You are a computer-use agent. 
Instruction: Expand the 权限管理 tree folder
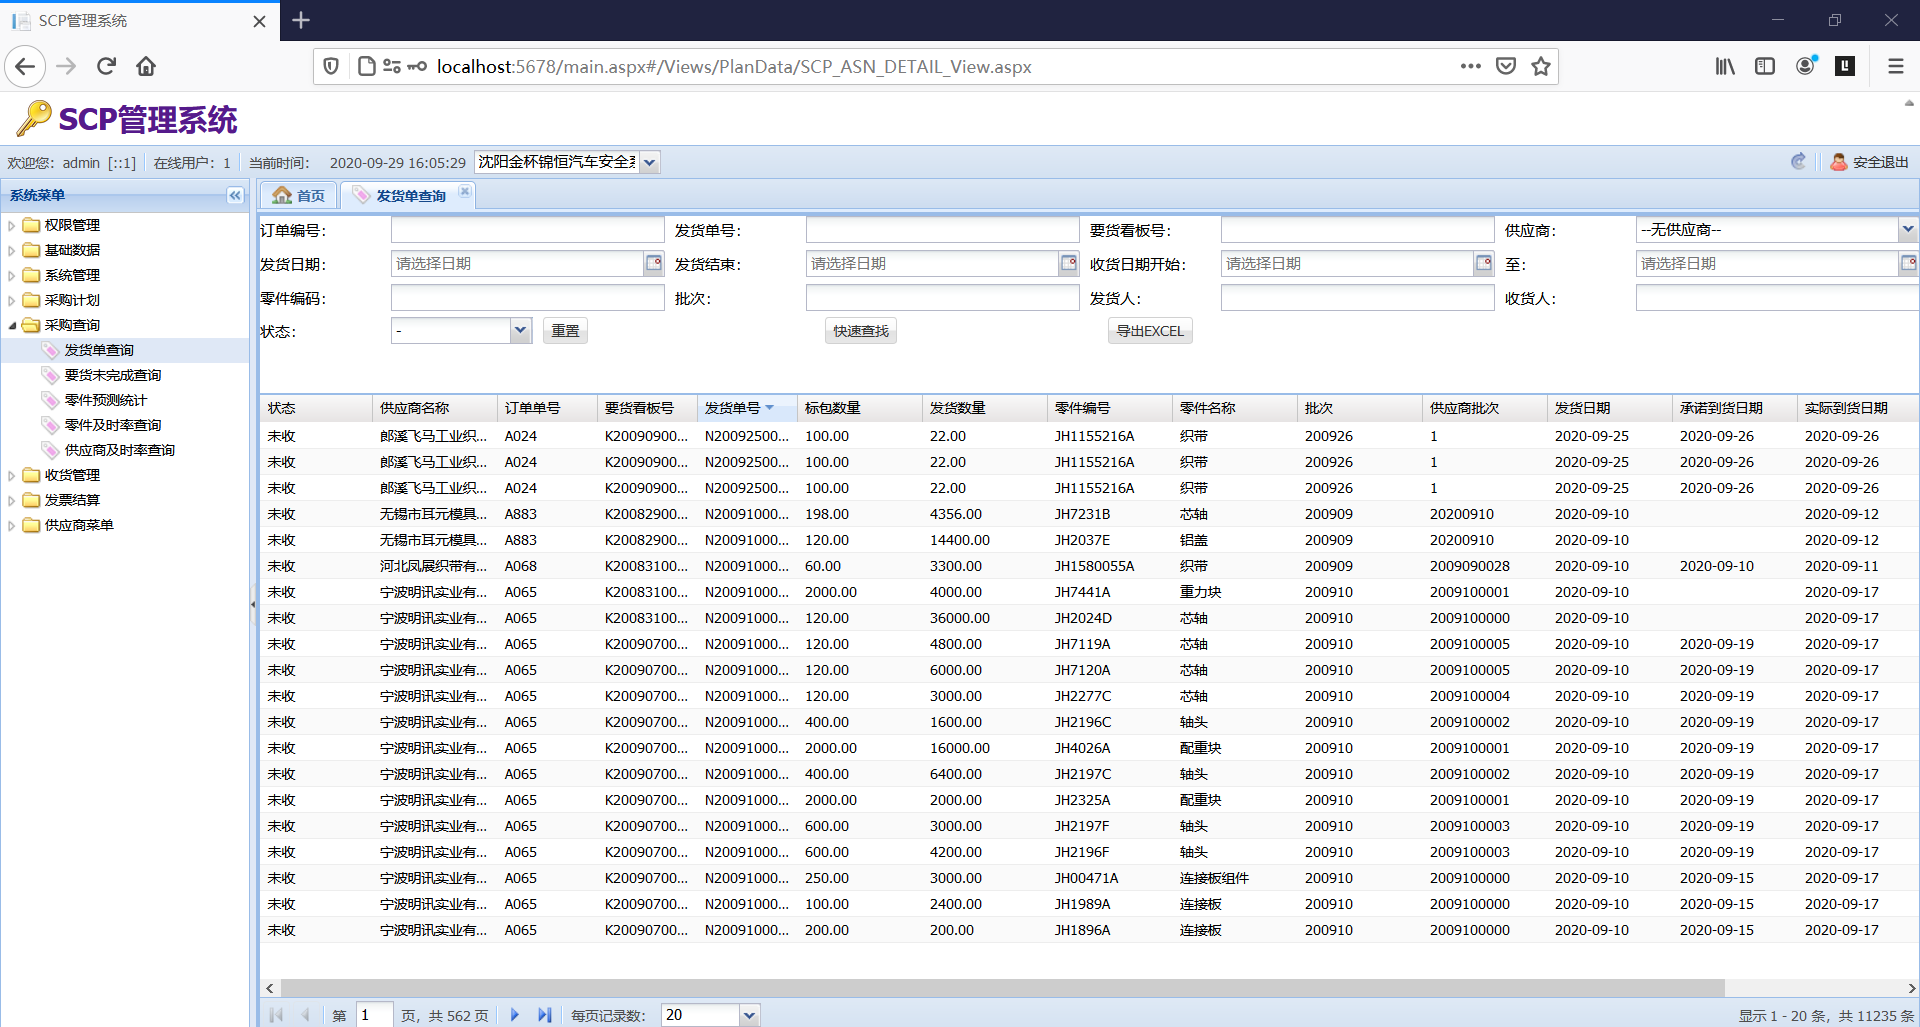11,225
